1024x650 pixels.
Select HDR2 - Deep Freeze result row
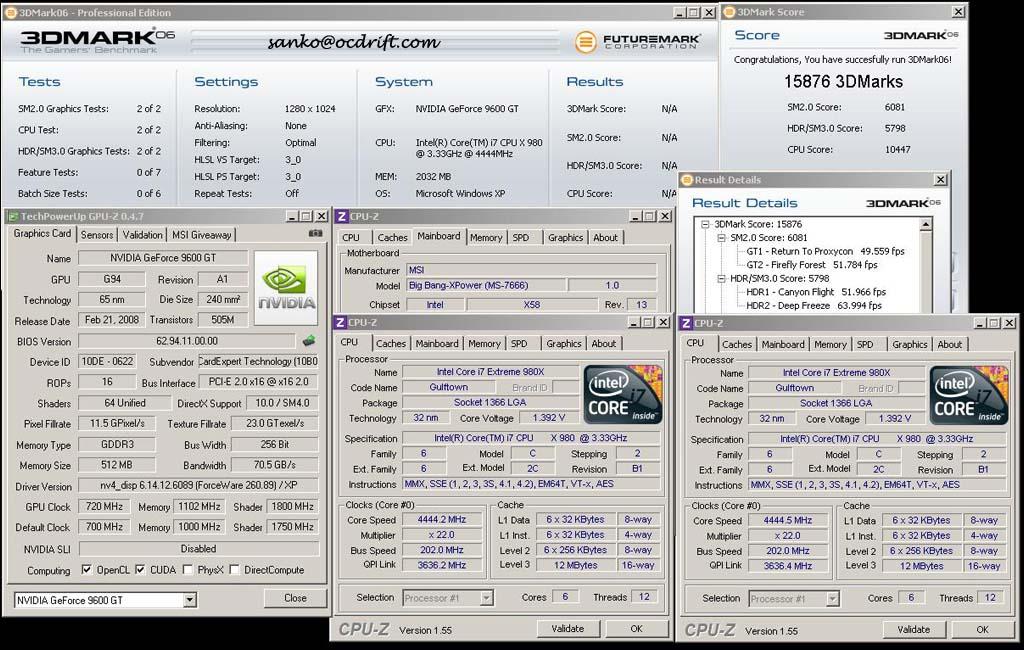pyautogui.click(x=814, y=305)
